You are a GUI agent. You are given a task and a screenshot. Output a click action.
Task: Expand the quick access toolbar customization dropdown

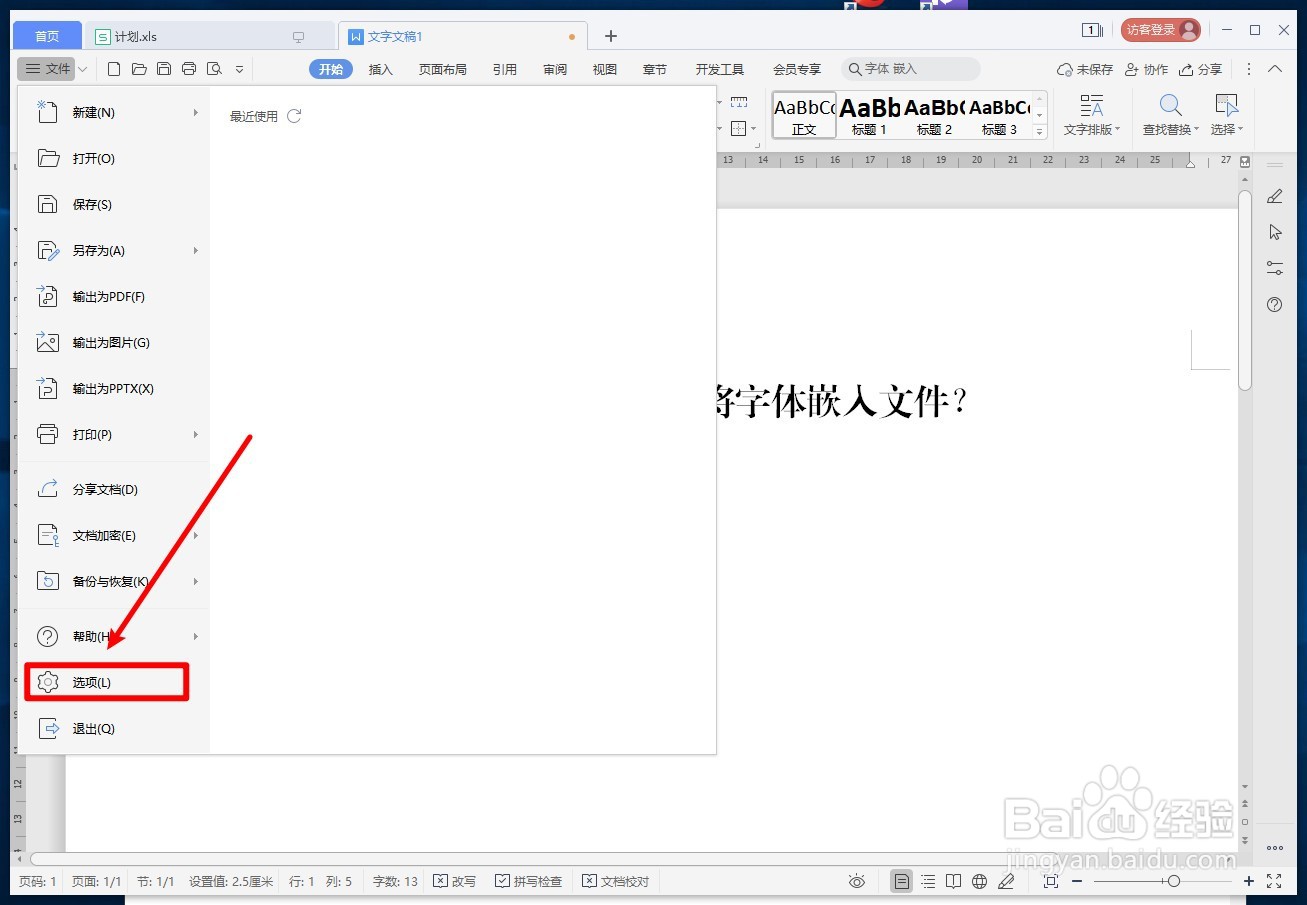pyautogui.click(x=239, y=68)
